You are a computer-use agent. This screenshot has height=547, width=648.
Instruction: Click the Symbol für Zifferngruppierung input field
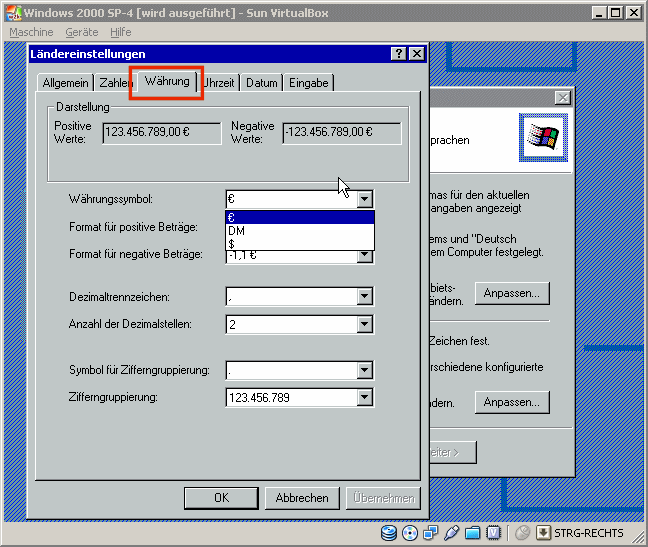click(290, 371)
